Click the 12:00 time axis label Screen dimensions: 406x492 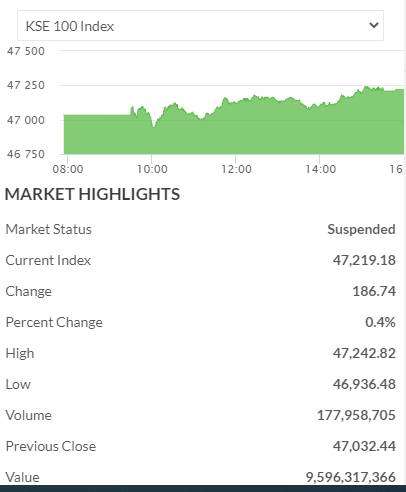236,169
